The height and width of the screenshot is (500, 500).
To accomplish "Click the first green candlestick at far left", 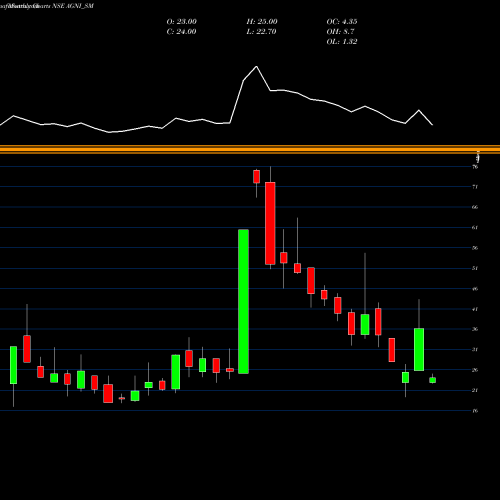I will tap(13, 365).
